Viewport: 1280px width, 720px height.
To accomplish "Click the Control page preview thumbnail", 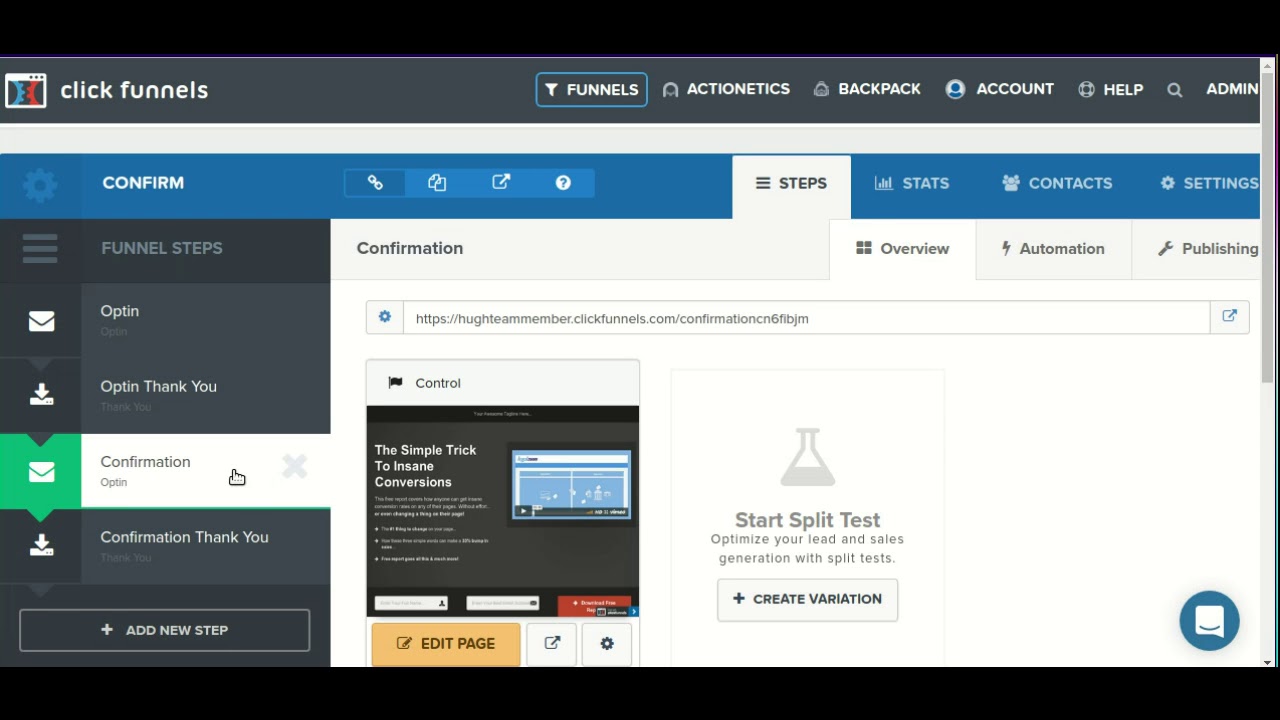I will click(x=503, y=511).
